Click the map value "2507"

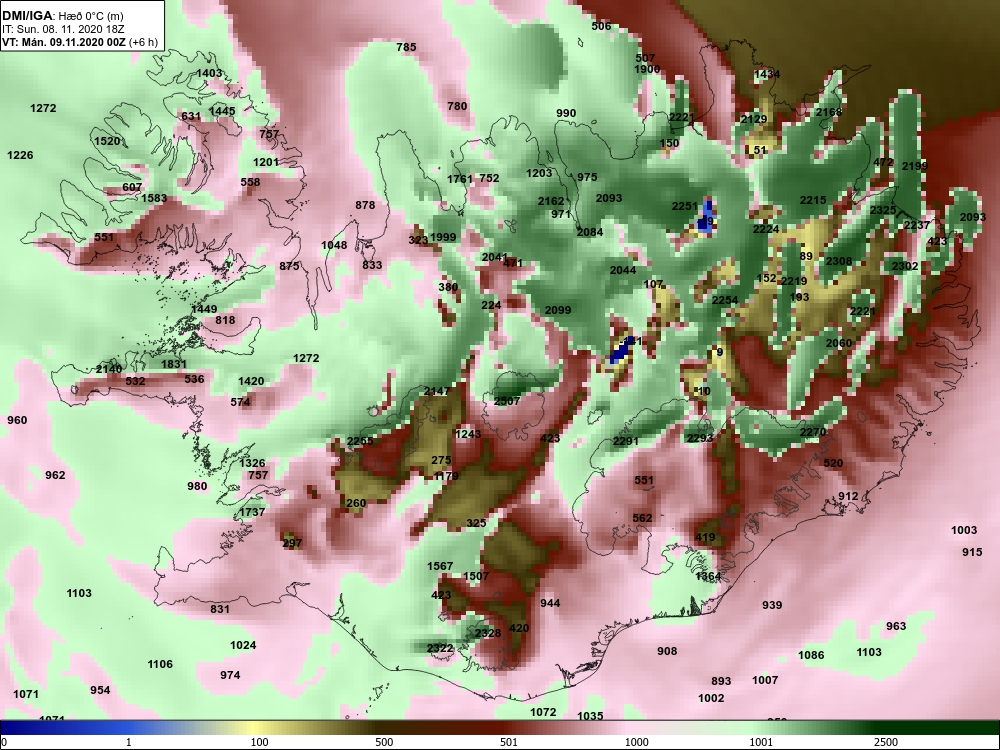point(507,401)
